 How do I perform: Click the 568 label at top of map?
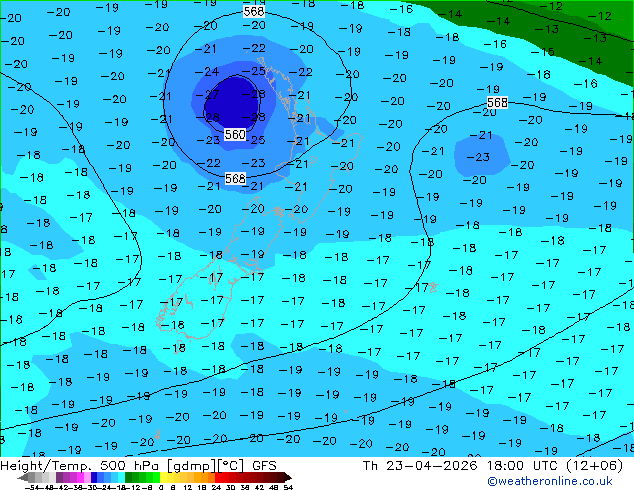[x=254, y=11]
